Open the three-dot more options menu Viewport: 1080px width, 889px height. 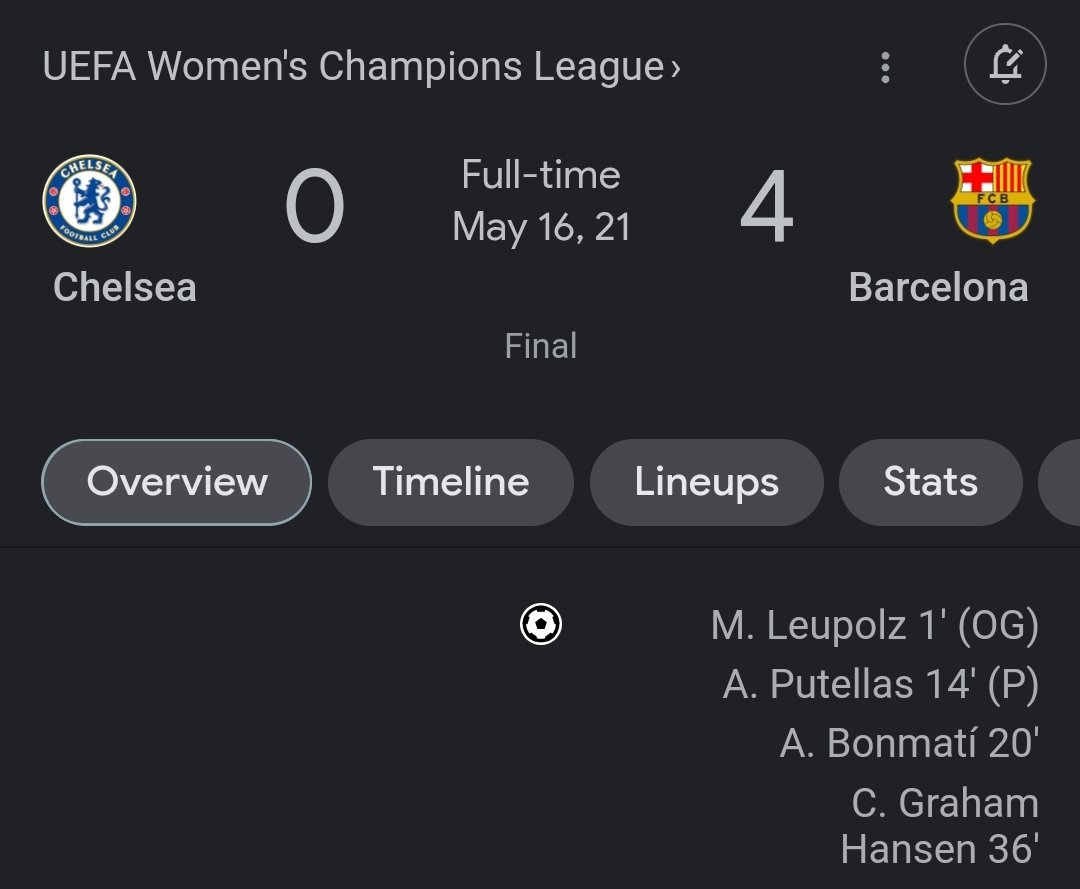coord(885,67)
